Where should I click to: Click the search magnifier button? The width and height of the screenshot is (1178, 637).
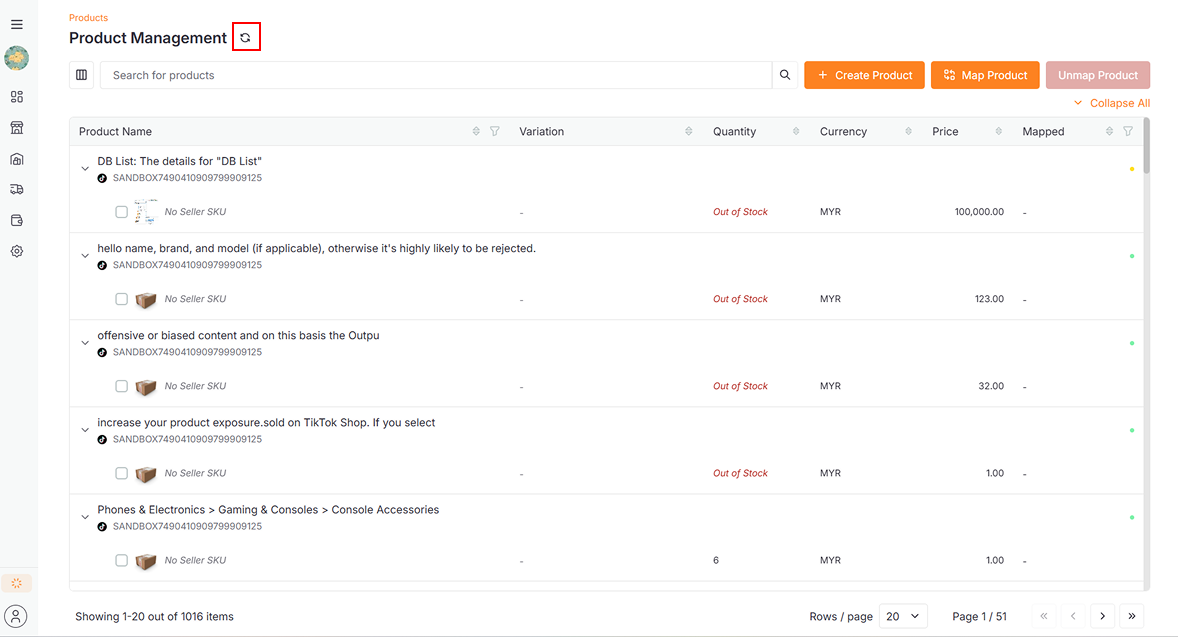click(785, 75)
